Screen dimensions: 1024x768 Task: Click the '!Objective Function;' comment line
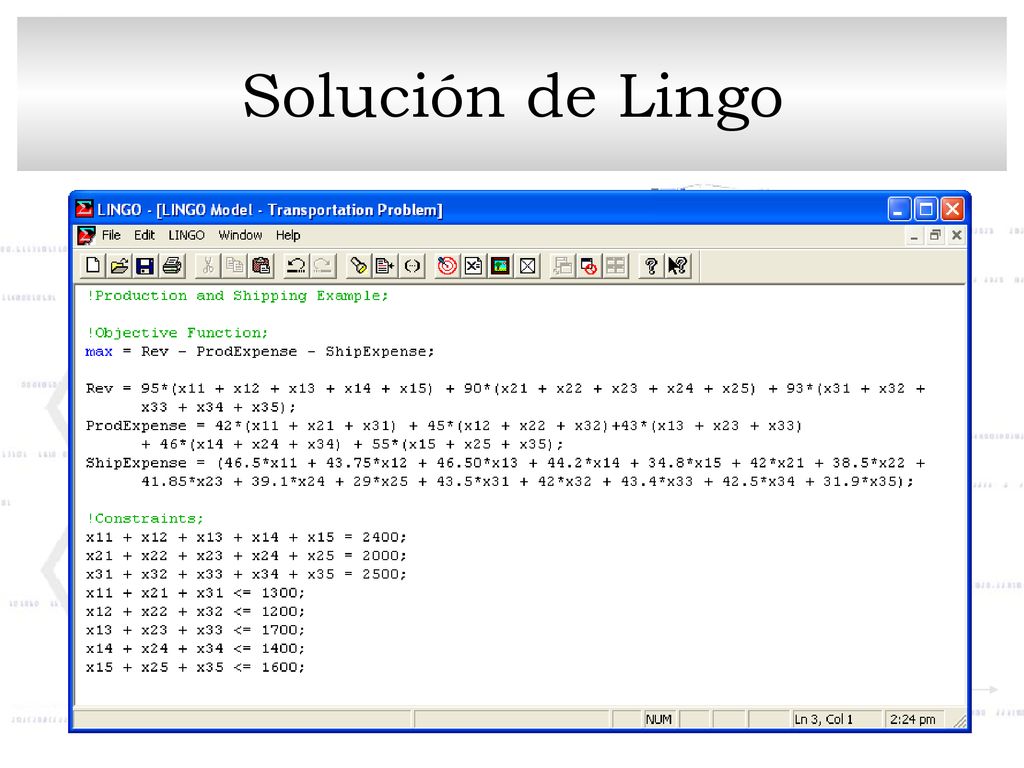177,333
